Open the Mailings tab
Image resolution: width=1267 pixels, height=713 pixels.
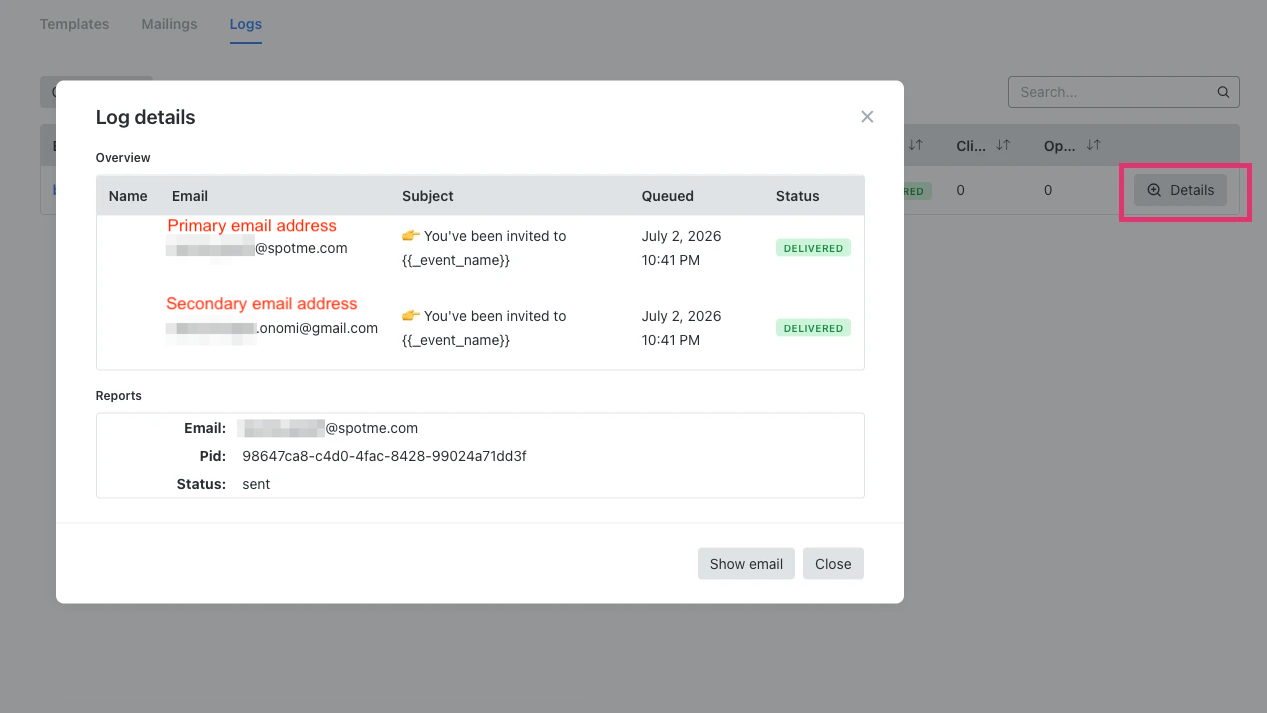[x=169, y=24]
